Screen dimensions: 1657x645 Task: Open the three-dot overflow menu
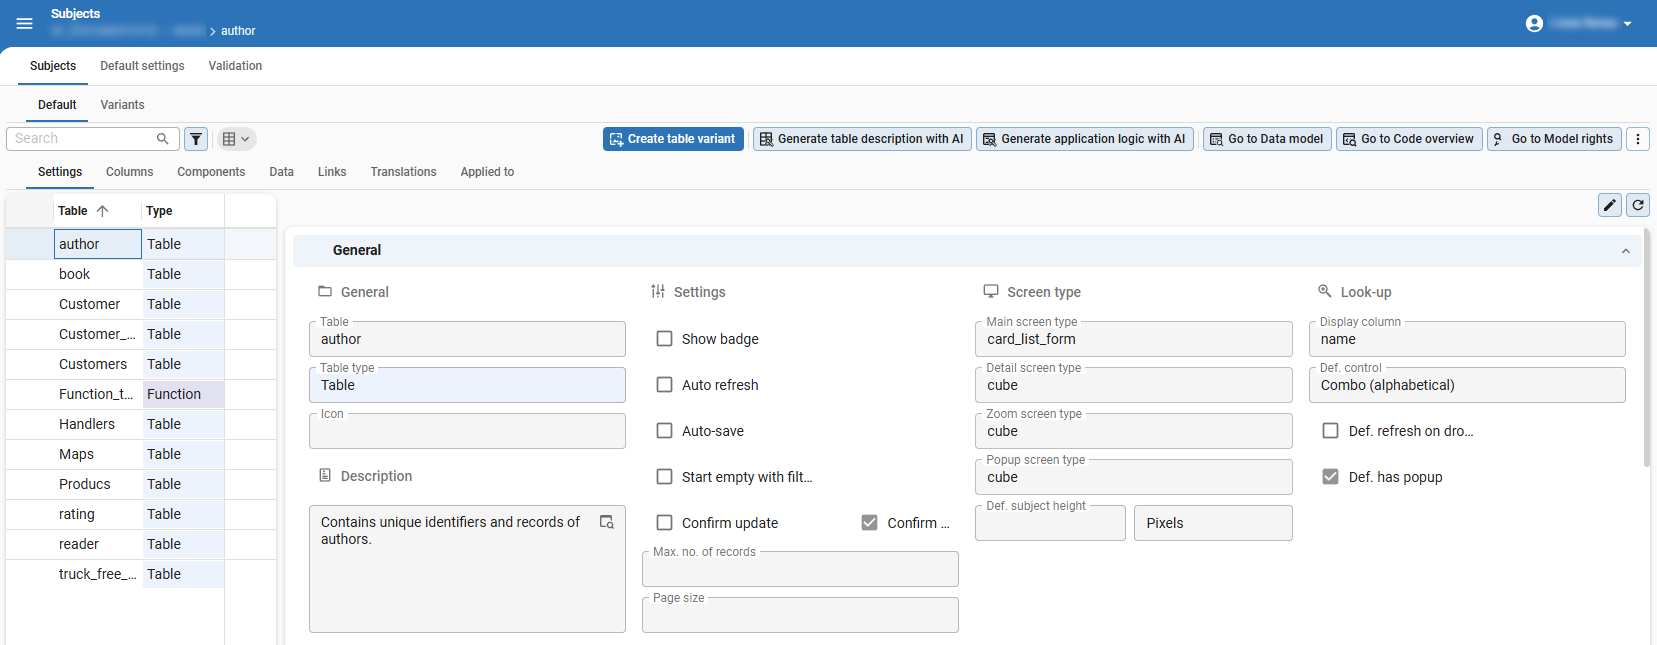click(1638, 139)
